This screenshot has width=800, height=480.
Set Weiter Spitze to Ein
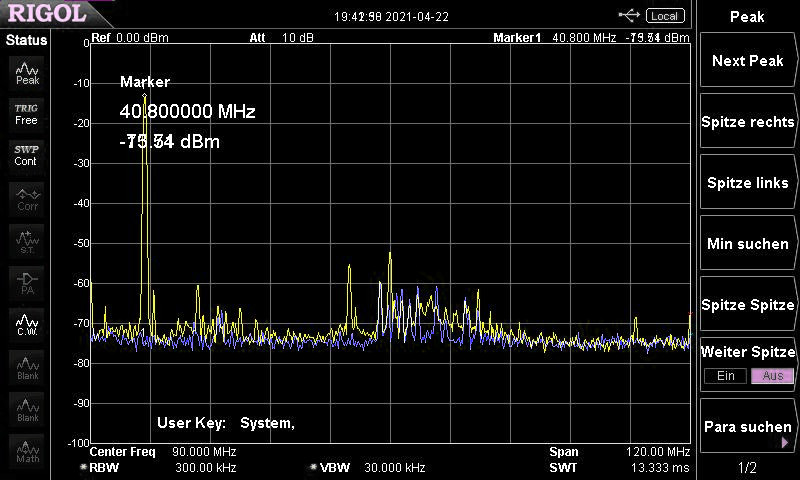(726, 376)
